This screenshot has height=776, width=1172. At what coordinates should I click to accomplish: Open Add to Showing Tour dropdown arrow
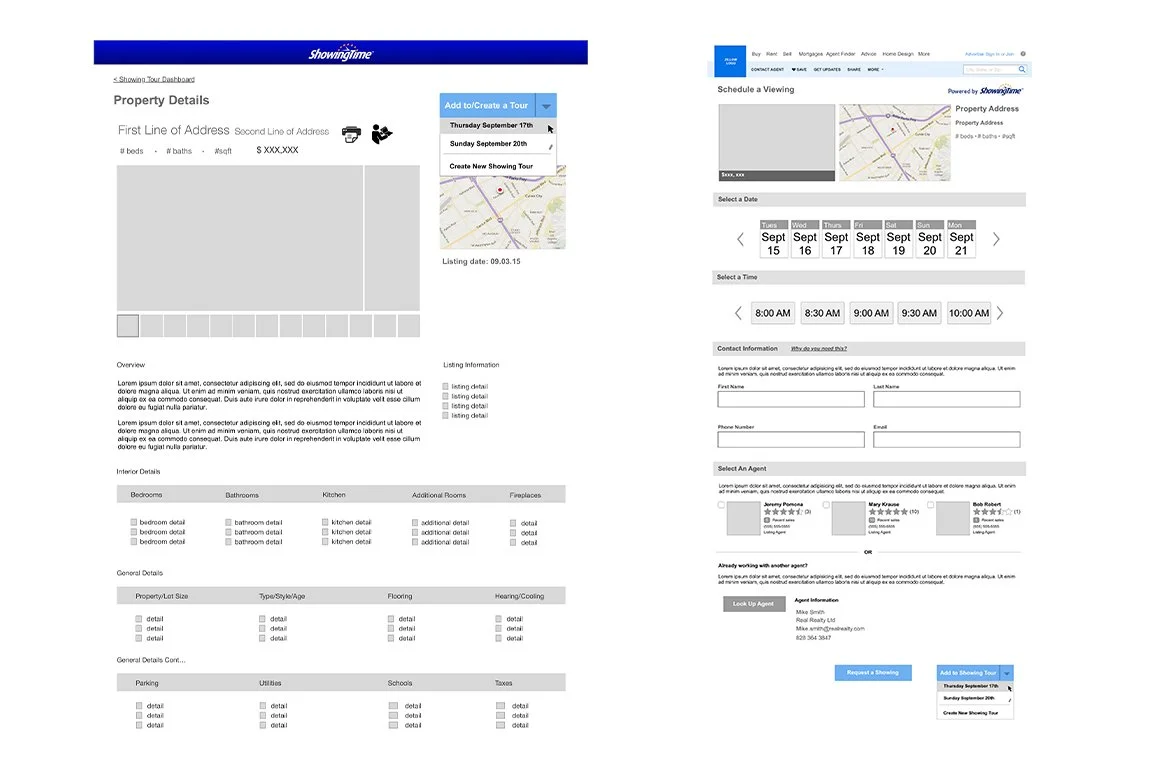point(1007,673)
